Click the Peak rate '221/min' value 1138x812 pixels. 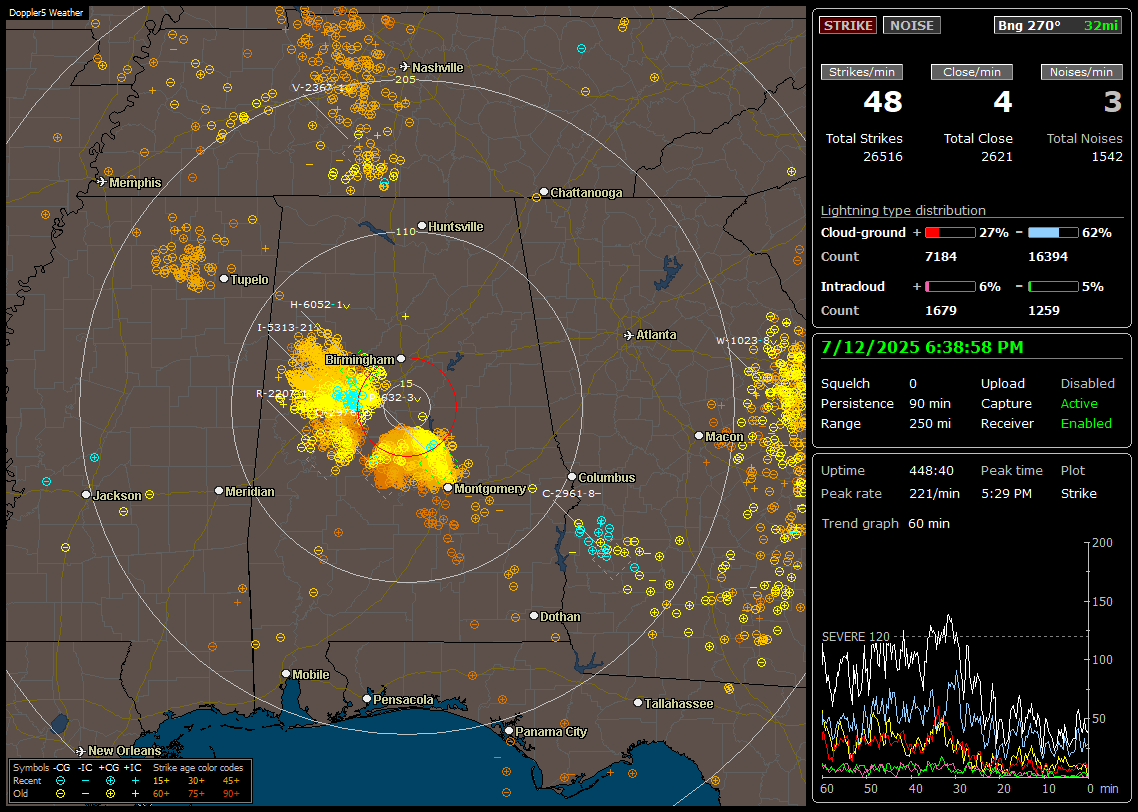934,493
